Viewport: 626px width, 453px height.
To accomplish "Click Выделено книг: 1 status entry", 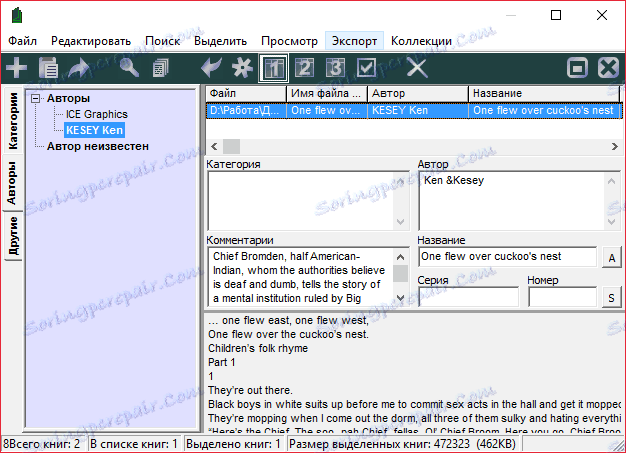I will coord(234,444).
